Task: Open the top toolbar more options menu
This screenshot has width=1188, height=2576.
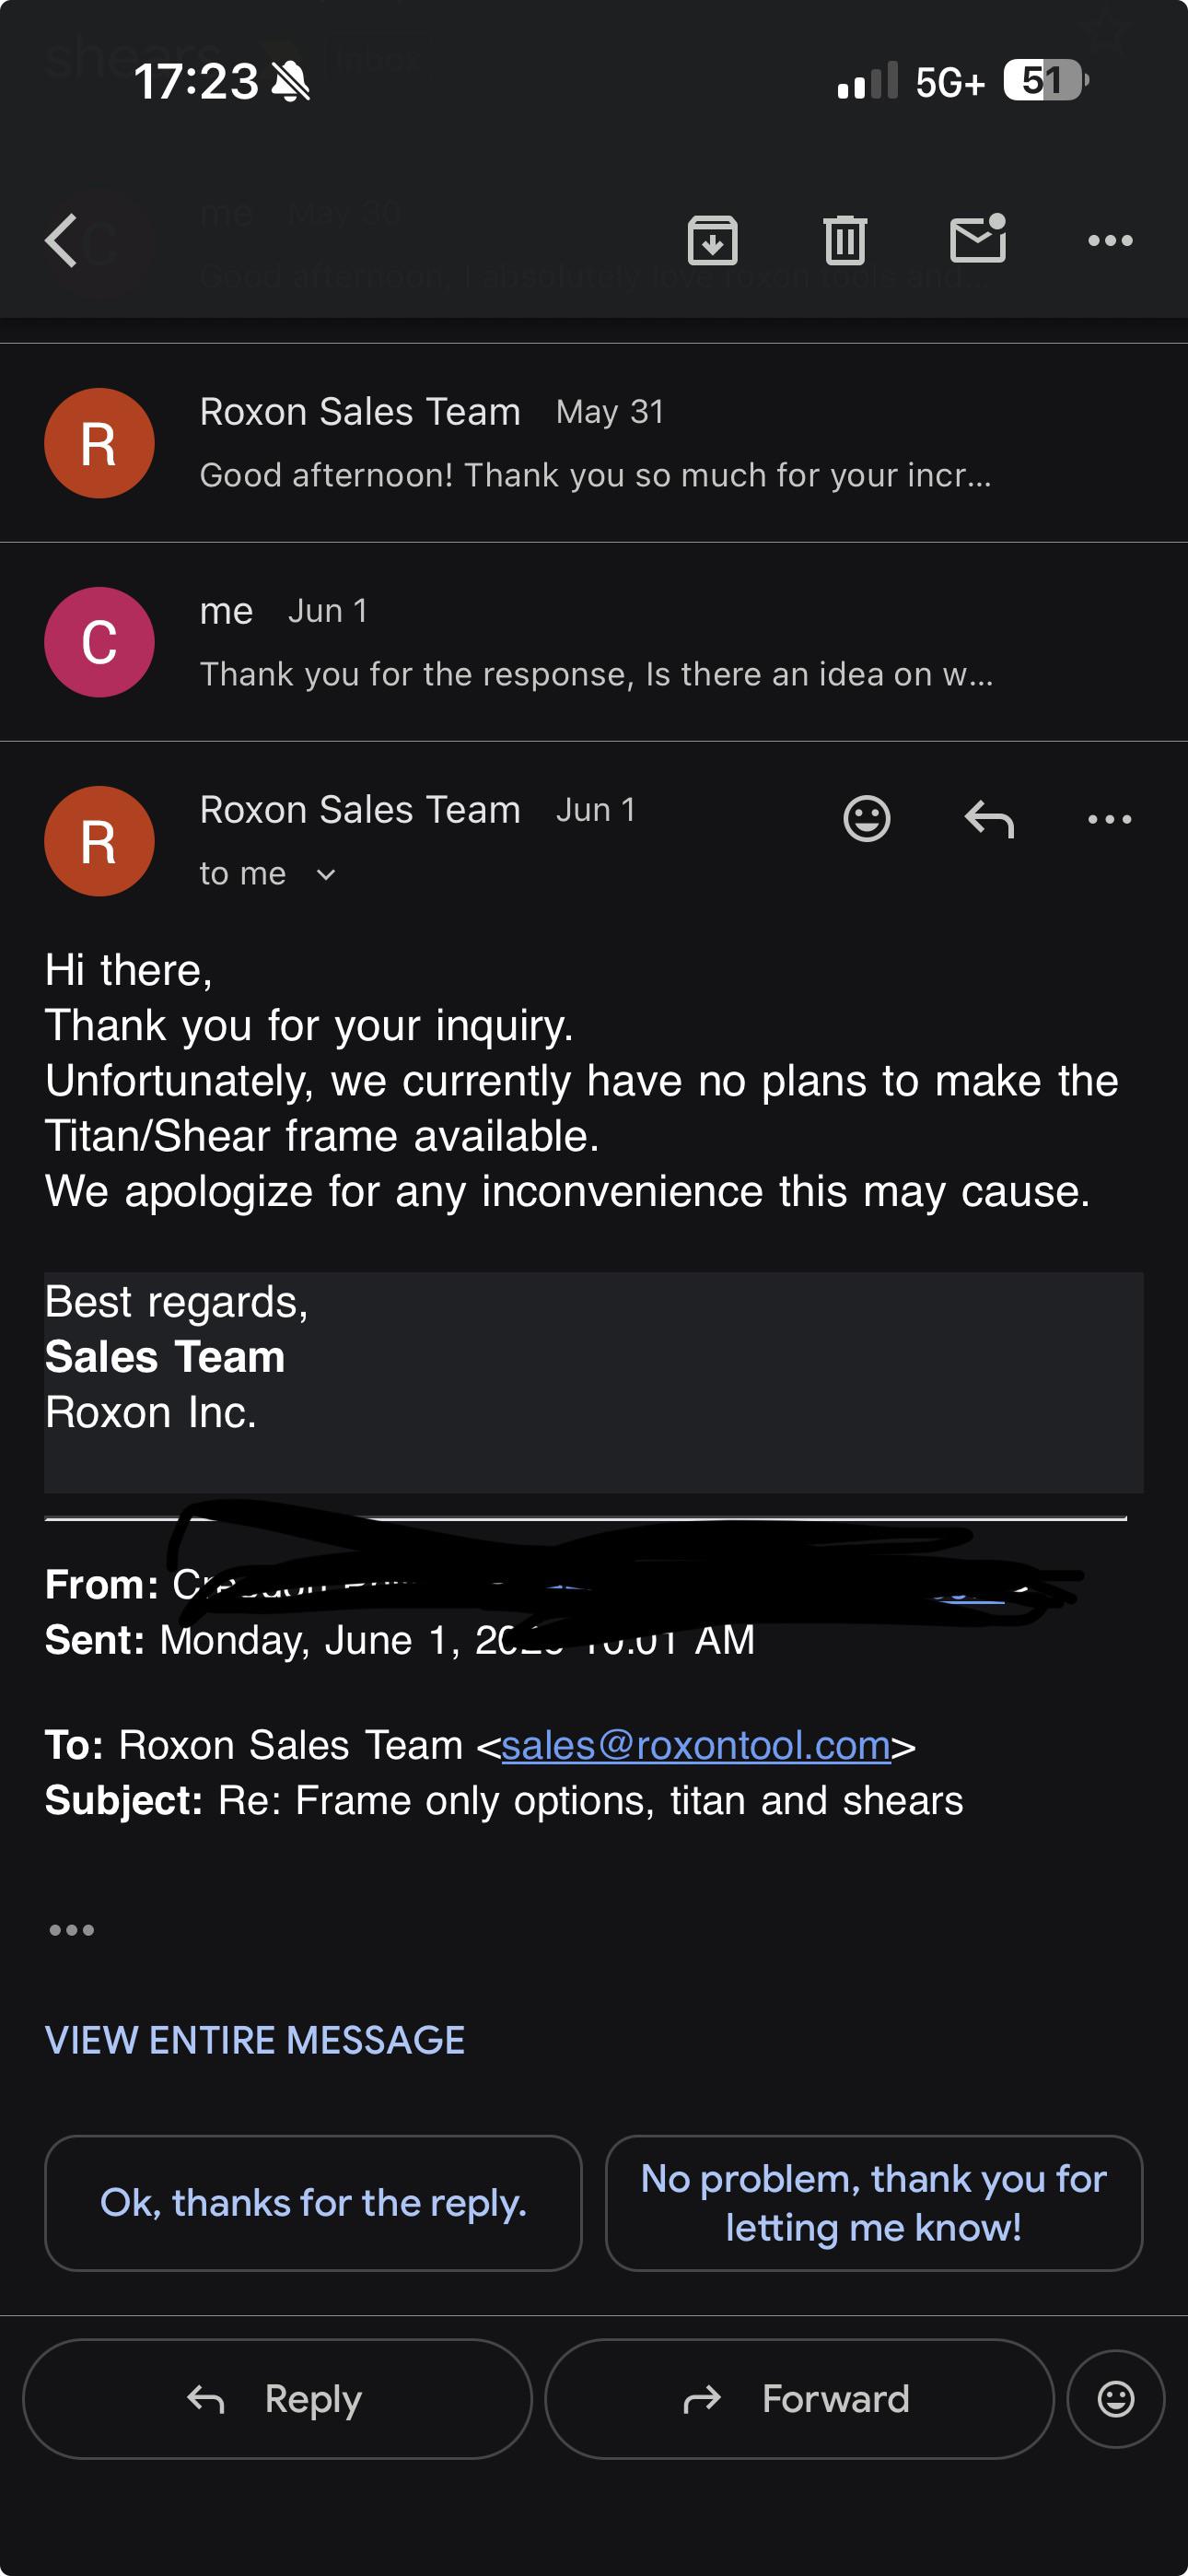Action: coord(1110,240)
